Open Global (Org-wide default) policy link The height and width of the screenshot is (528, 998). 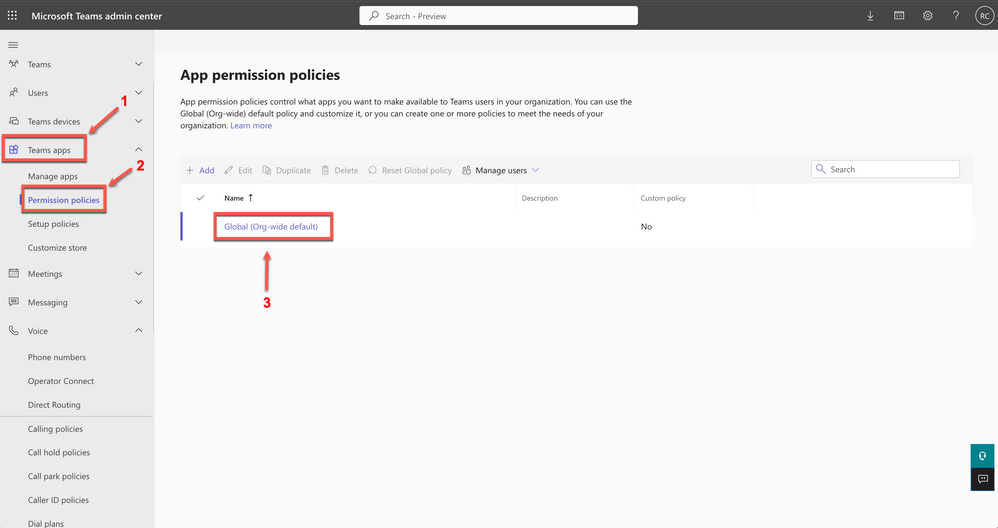271,226
